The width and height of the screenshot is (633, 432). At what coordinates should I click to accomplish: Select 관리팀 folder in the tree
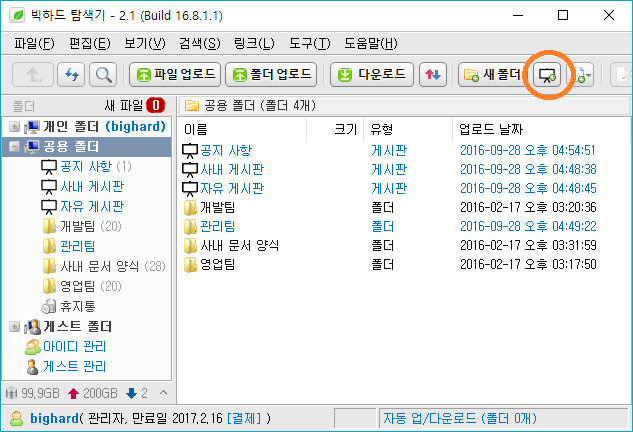tap(78, 246)
